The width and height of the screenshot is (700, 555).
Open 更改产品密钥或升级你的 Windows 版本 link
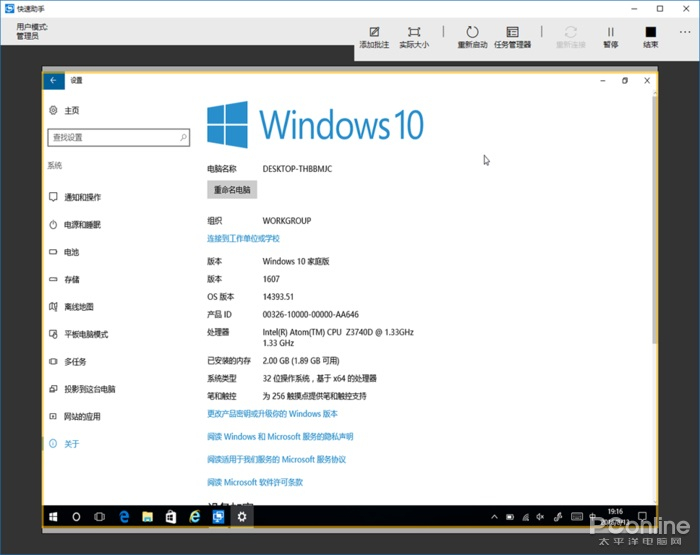(x=272, y=413)
